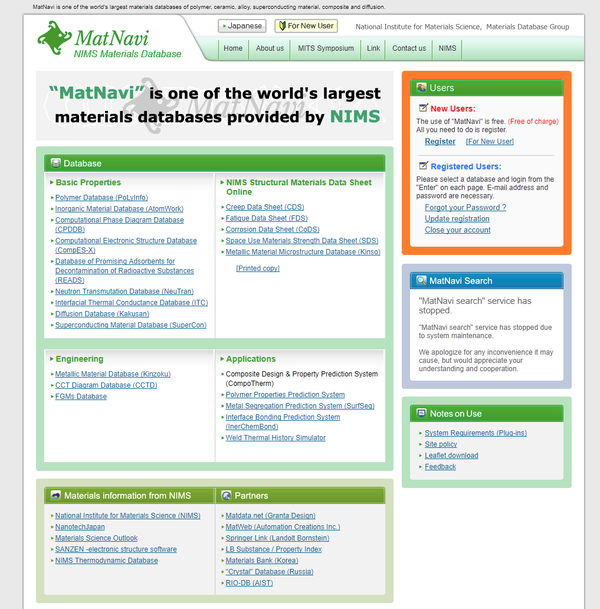Open Creep Data Sheet (CDS)
The height and width of the screenshot is (609, 600).
[x=265, y=207]
